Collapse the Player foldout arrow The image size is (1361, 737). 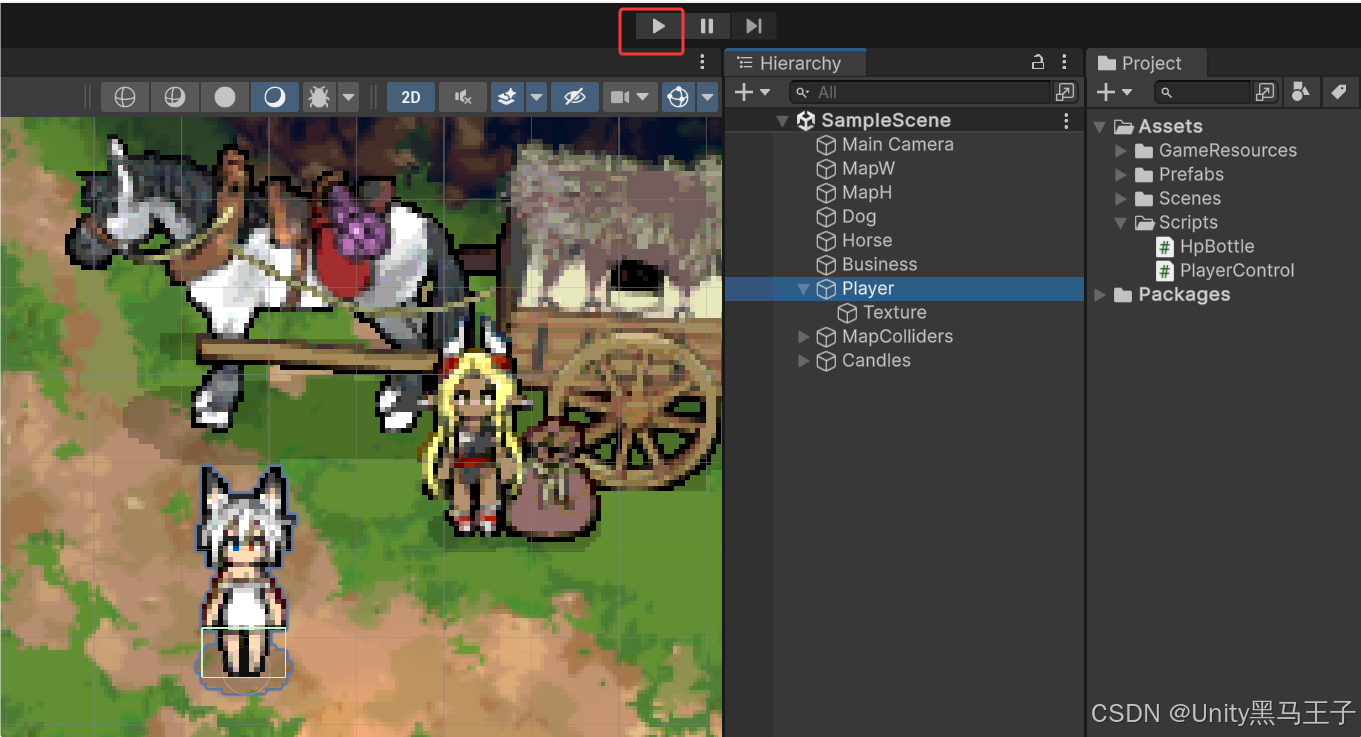803,289
